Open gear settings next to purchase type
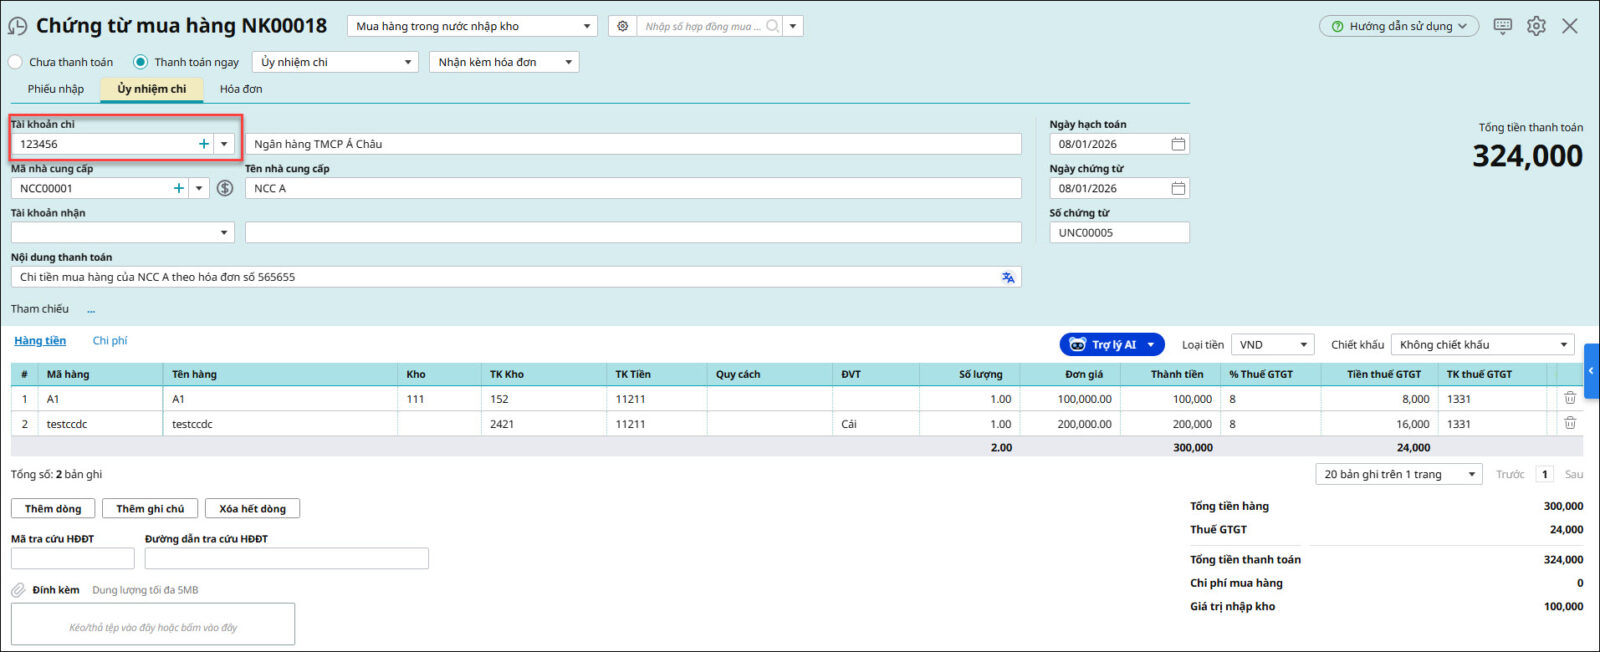Image resolution: width=1600 pixels, height=652 pixels. click(x=623, y=27)
